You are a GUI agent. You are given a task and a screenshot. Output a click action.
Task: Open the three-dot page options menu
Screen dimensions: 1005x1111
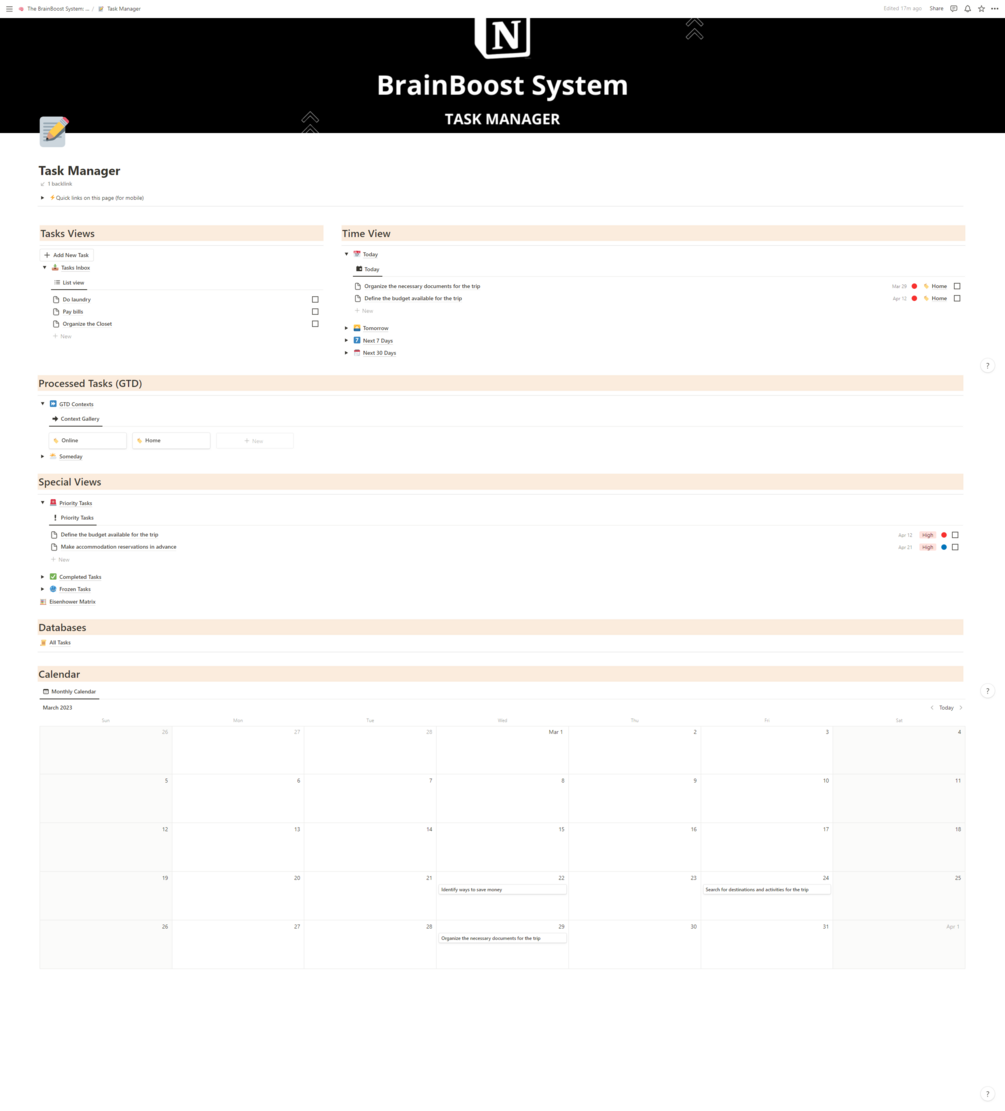click(994, 9)
